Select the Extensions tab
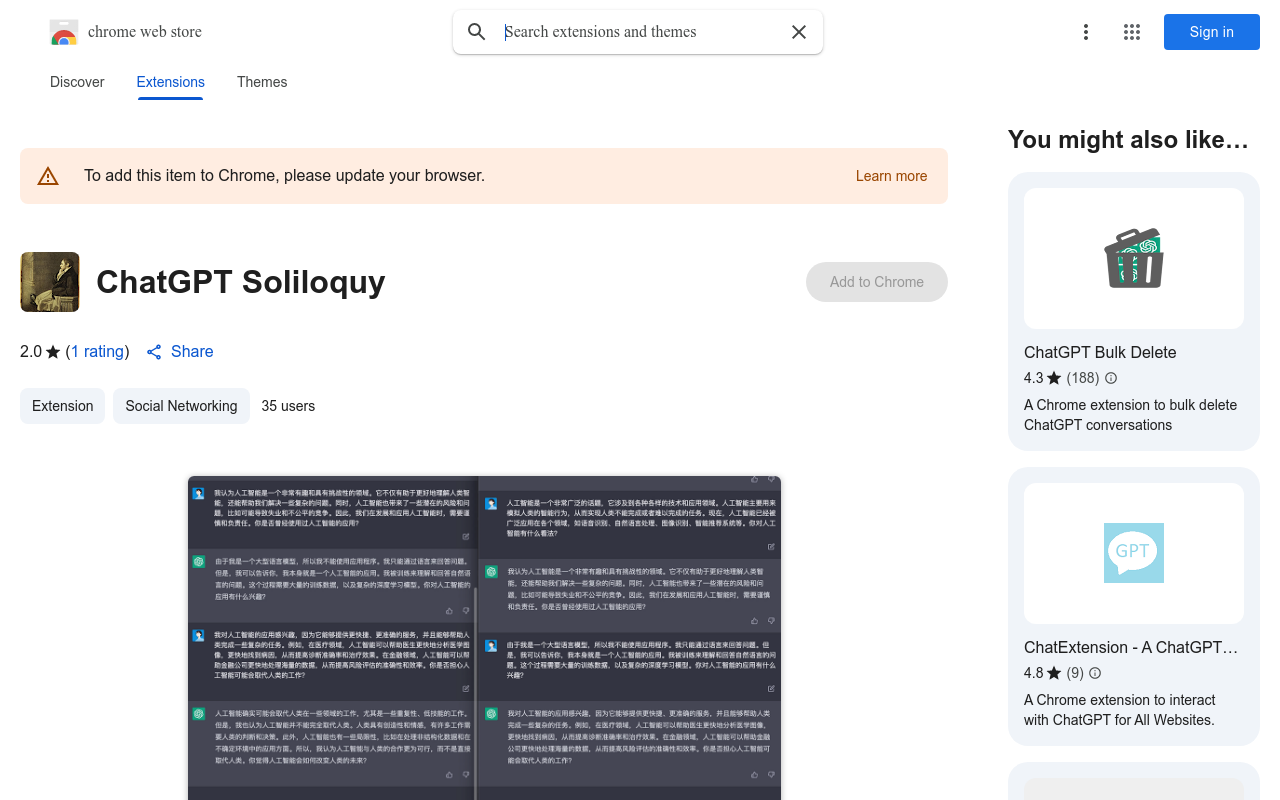The width and height of the screenshot is (1280, 800). pos(171,82)
